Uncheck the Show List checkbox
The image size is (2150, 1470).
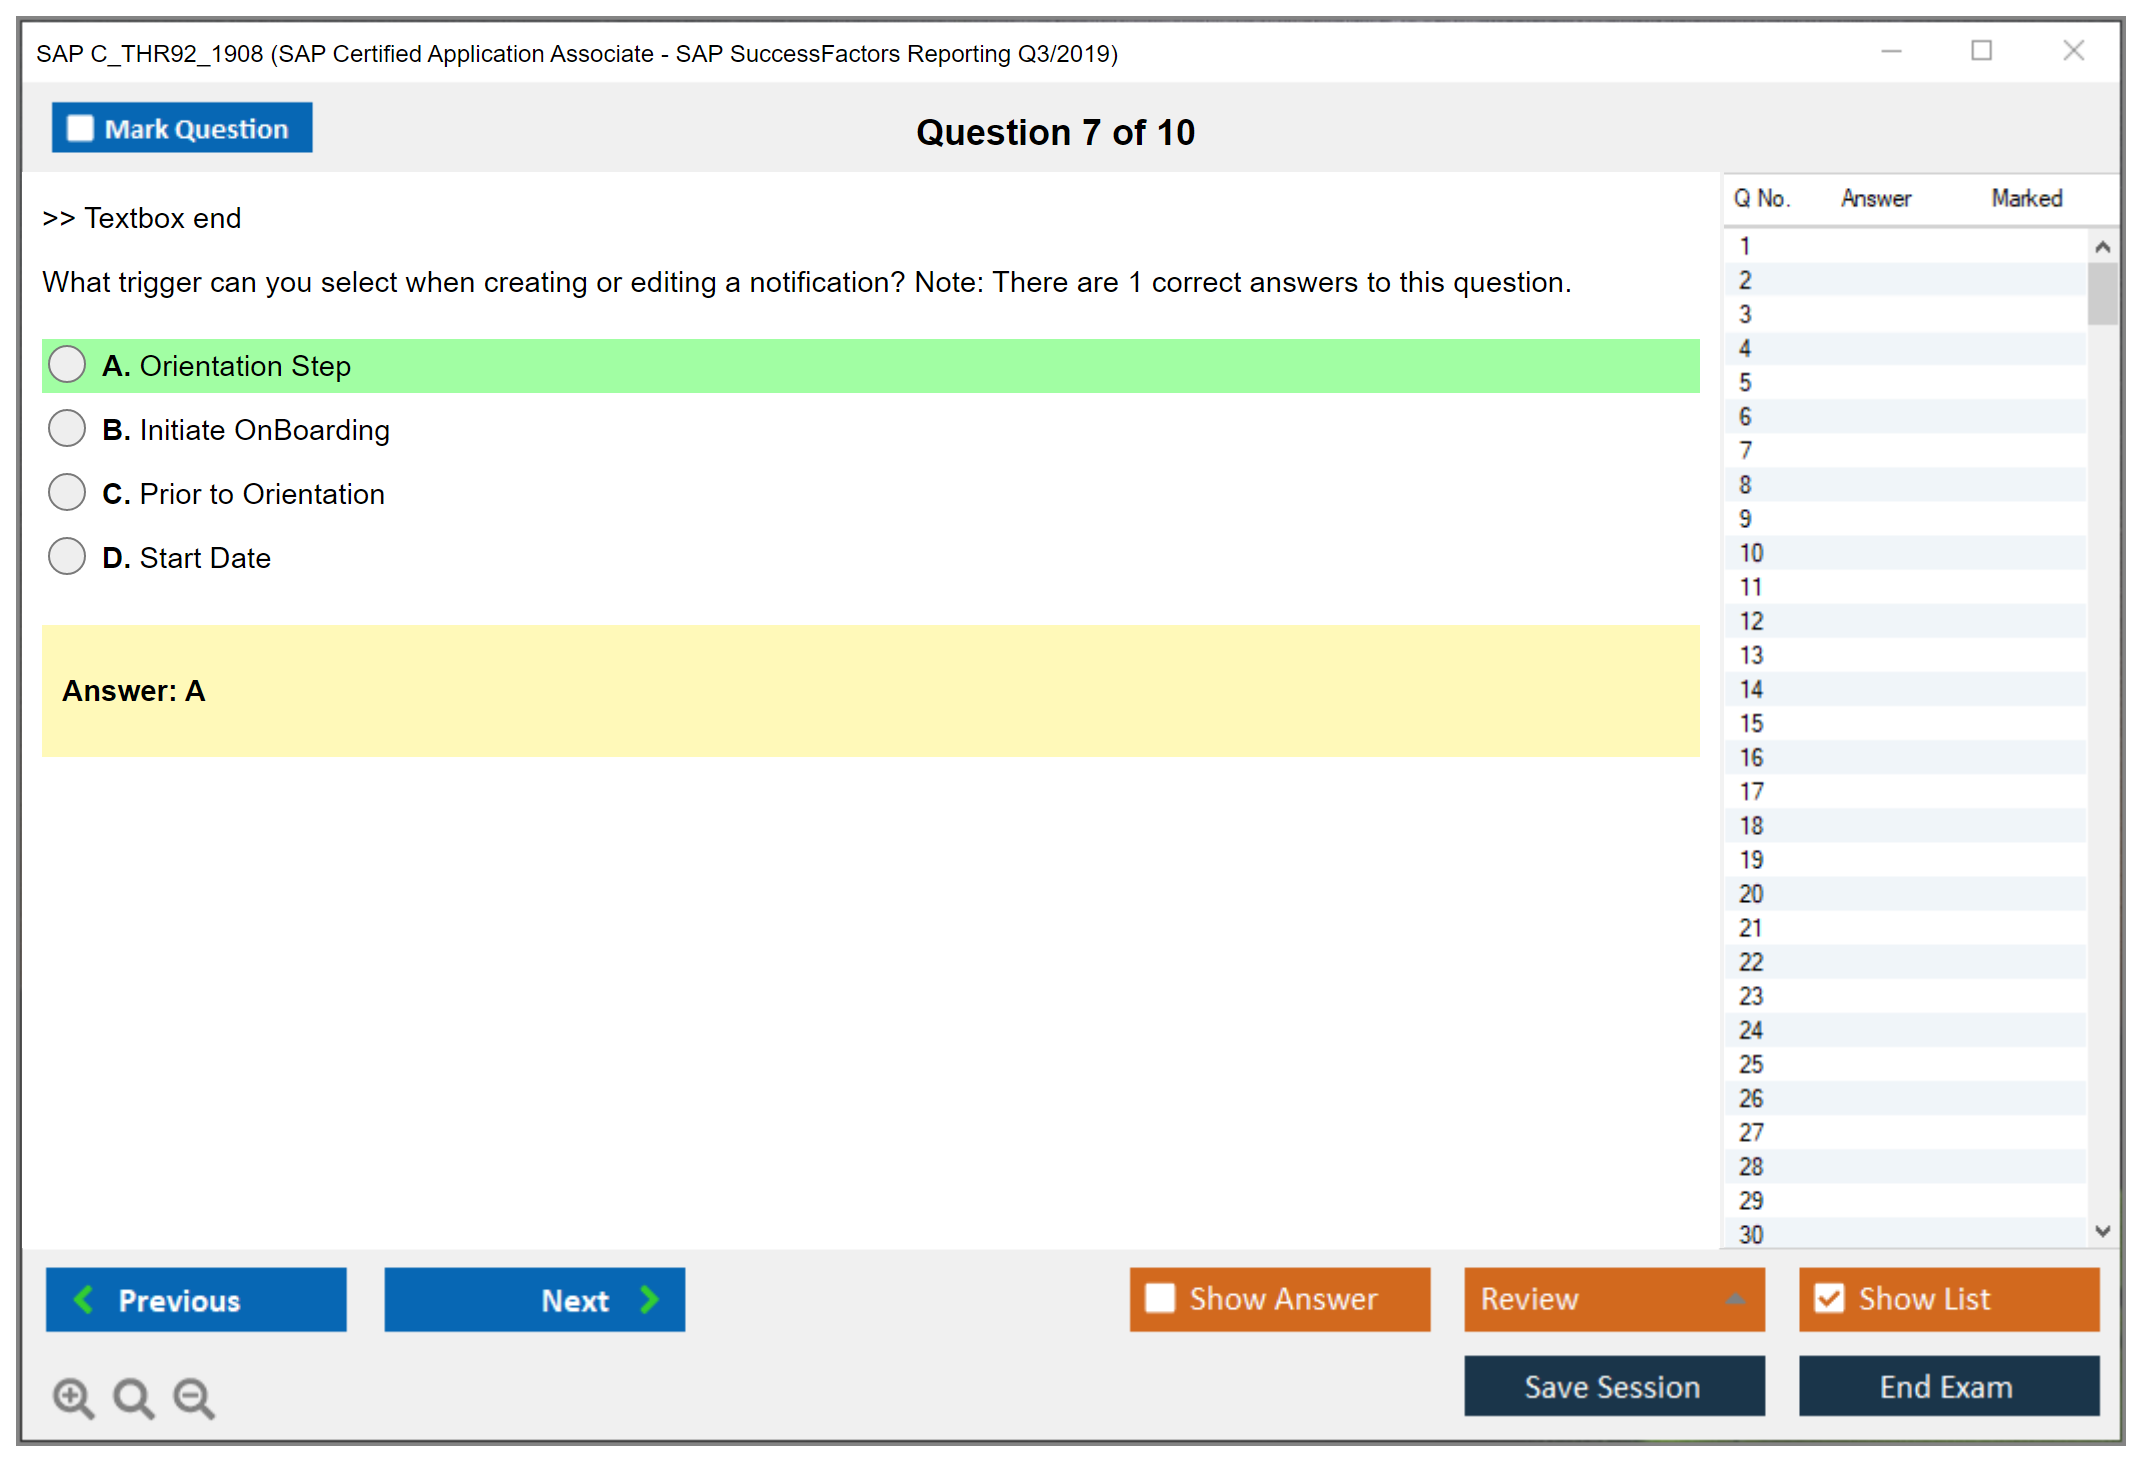[x=1829, y=1298]
